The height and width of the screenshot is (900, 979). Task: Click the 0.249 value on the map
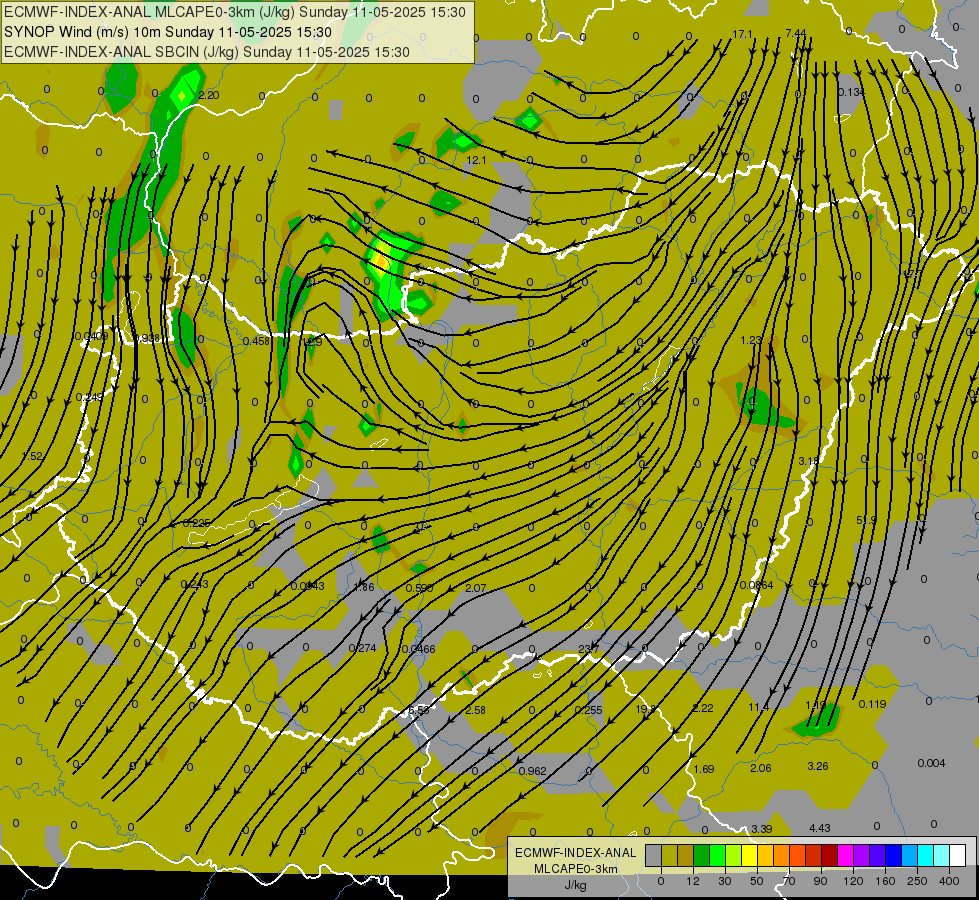coord(89,397)
